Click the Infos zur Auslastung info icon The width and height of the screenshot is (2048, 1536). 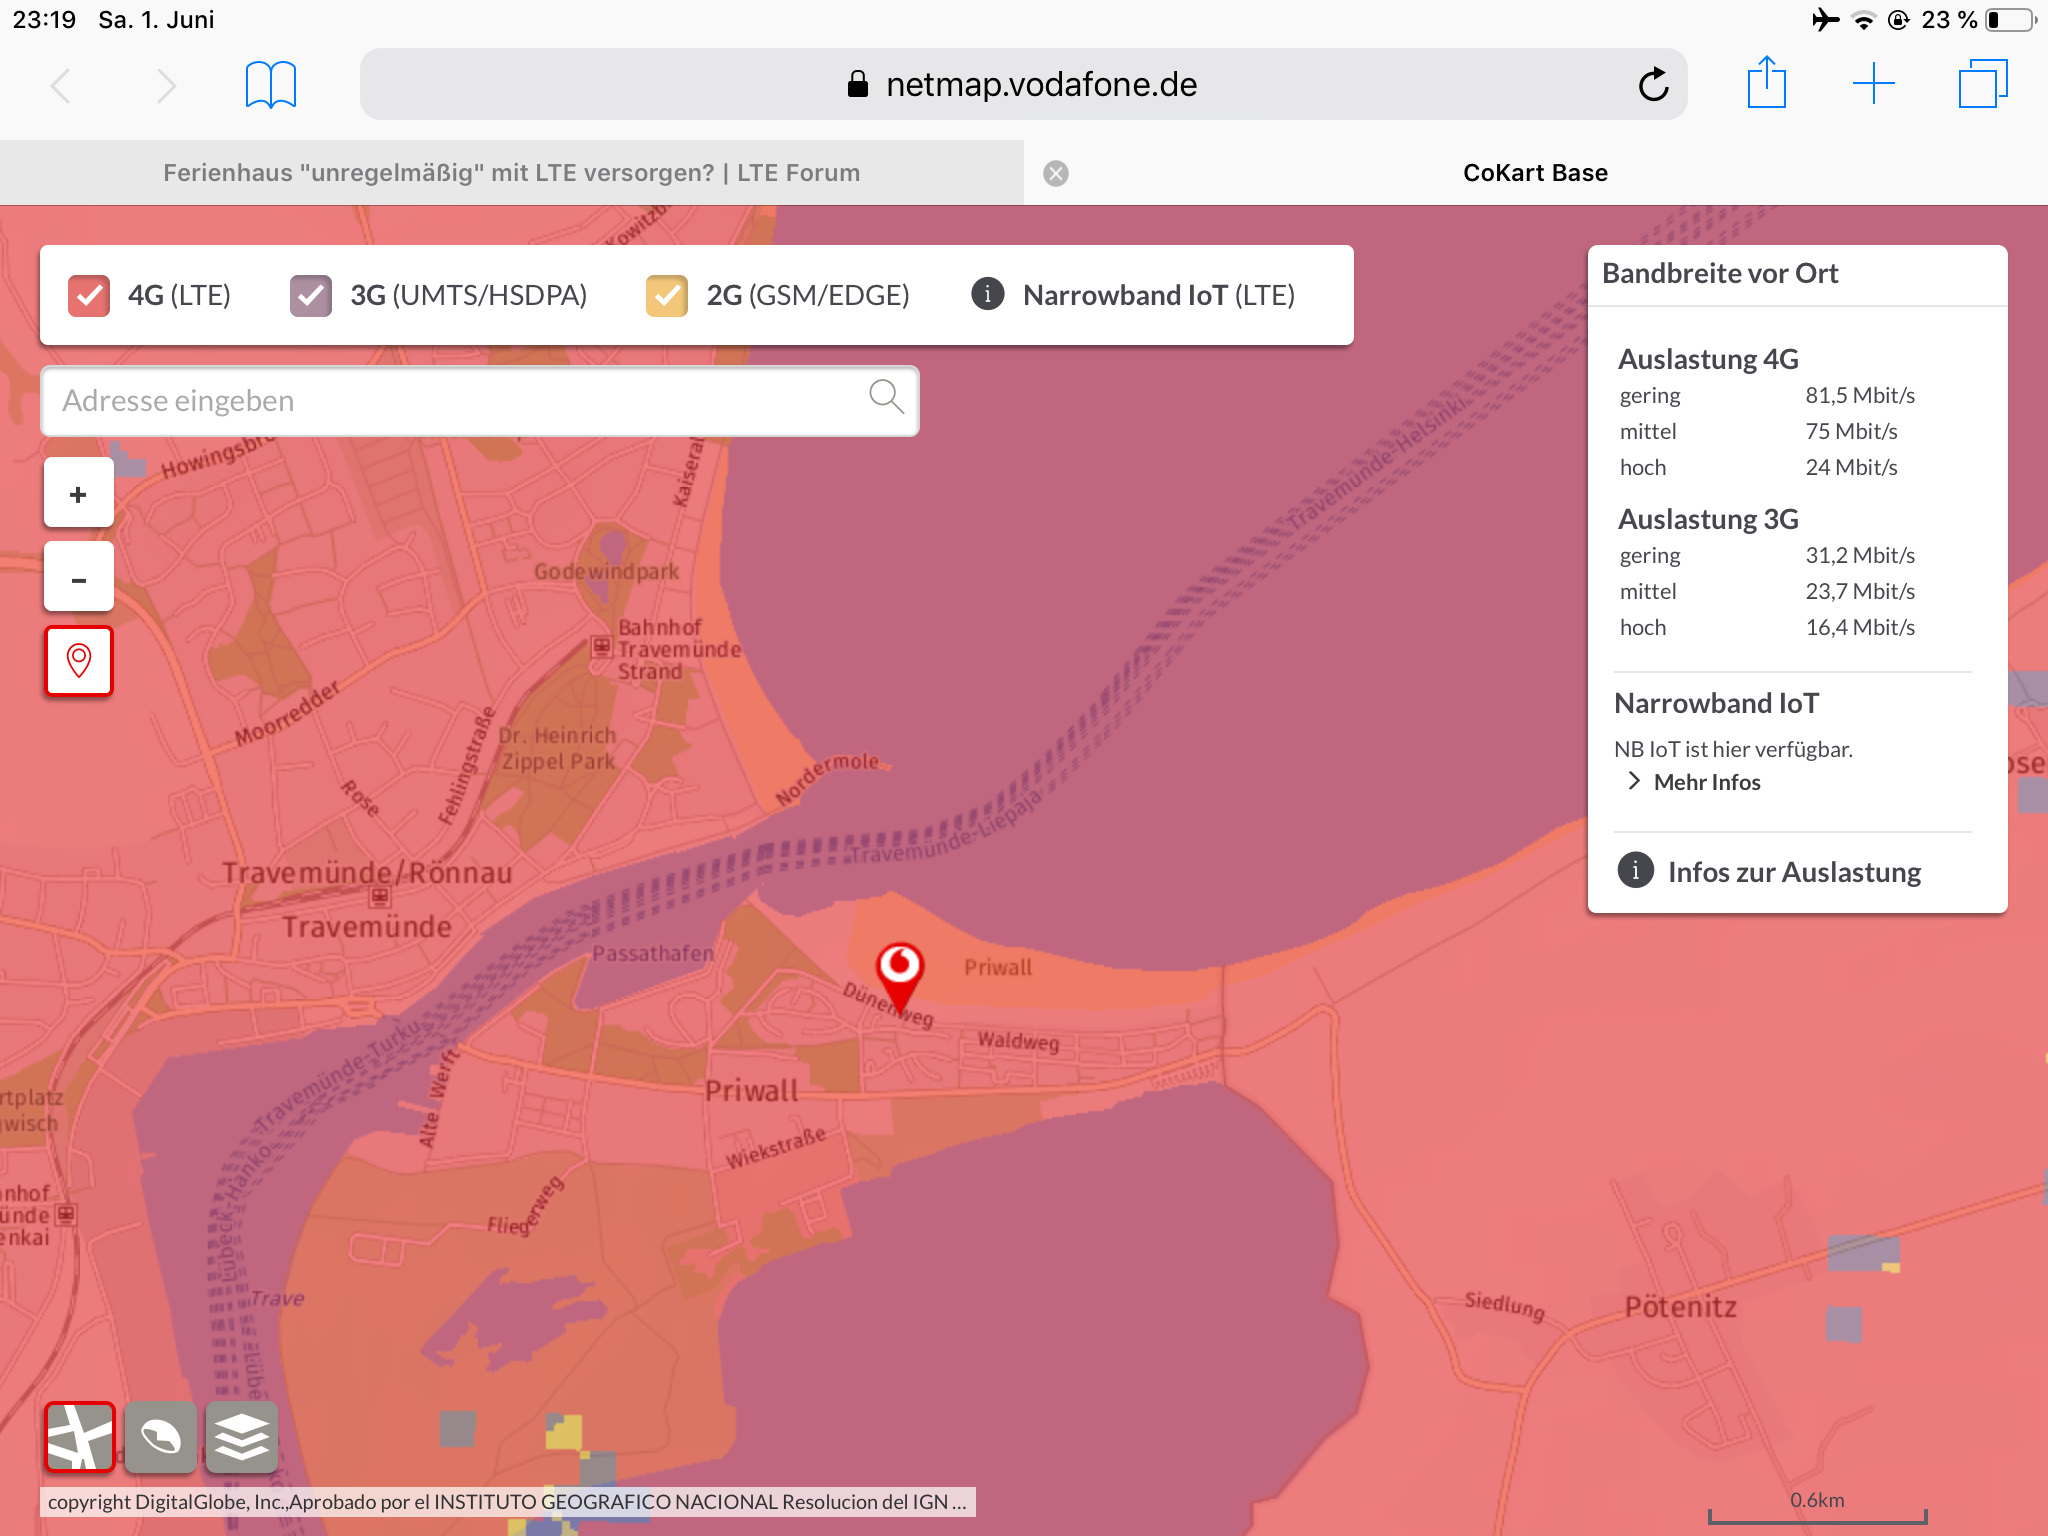pyautogui.click(x=1636, y=870)
